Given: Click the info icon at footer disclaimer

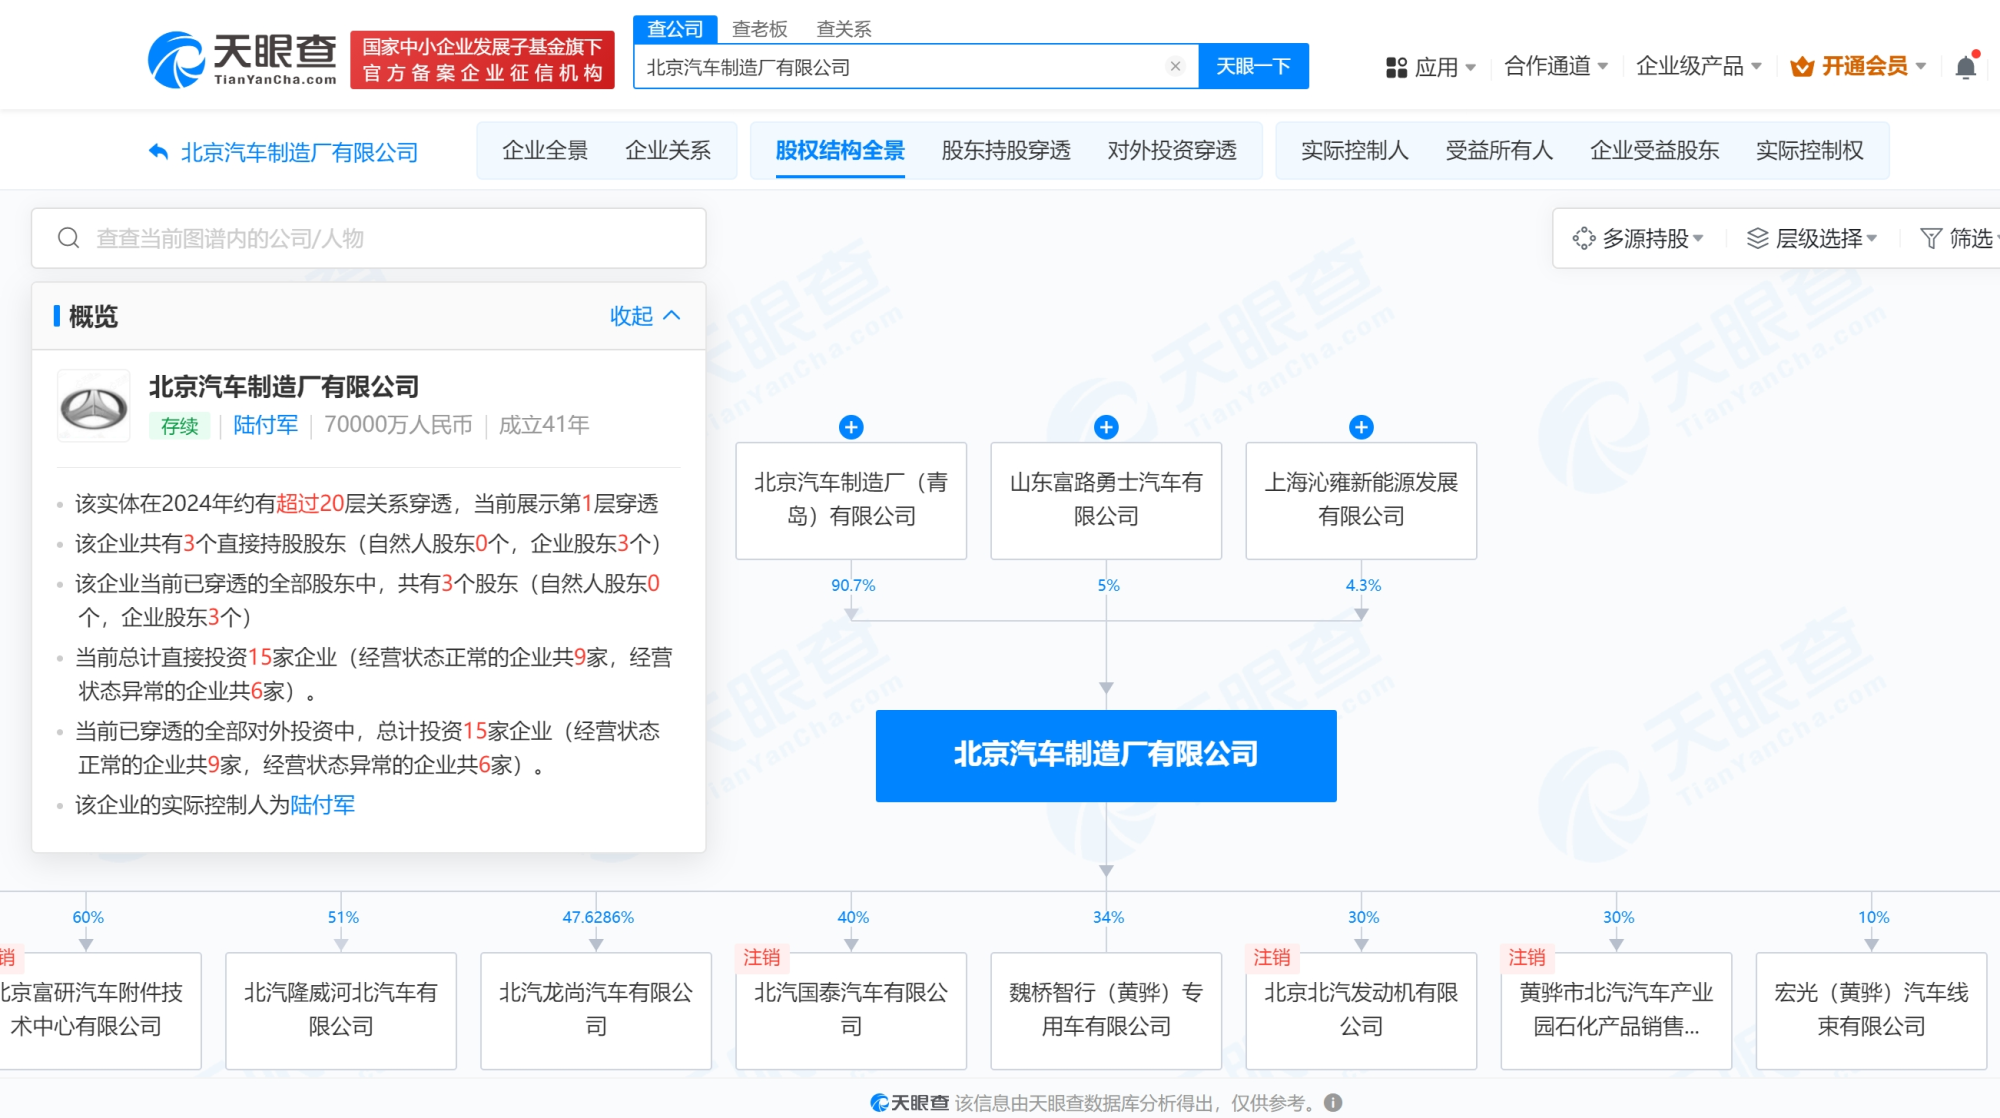Looking at the screenshot, I should [1333, 1102].
